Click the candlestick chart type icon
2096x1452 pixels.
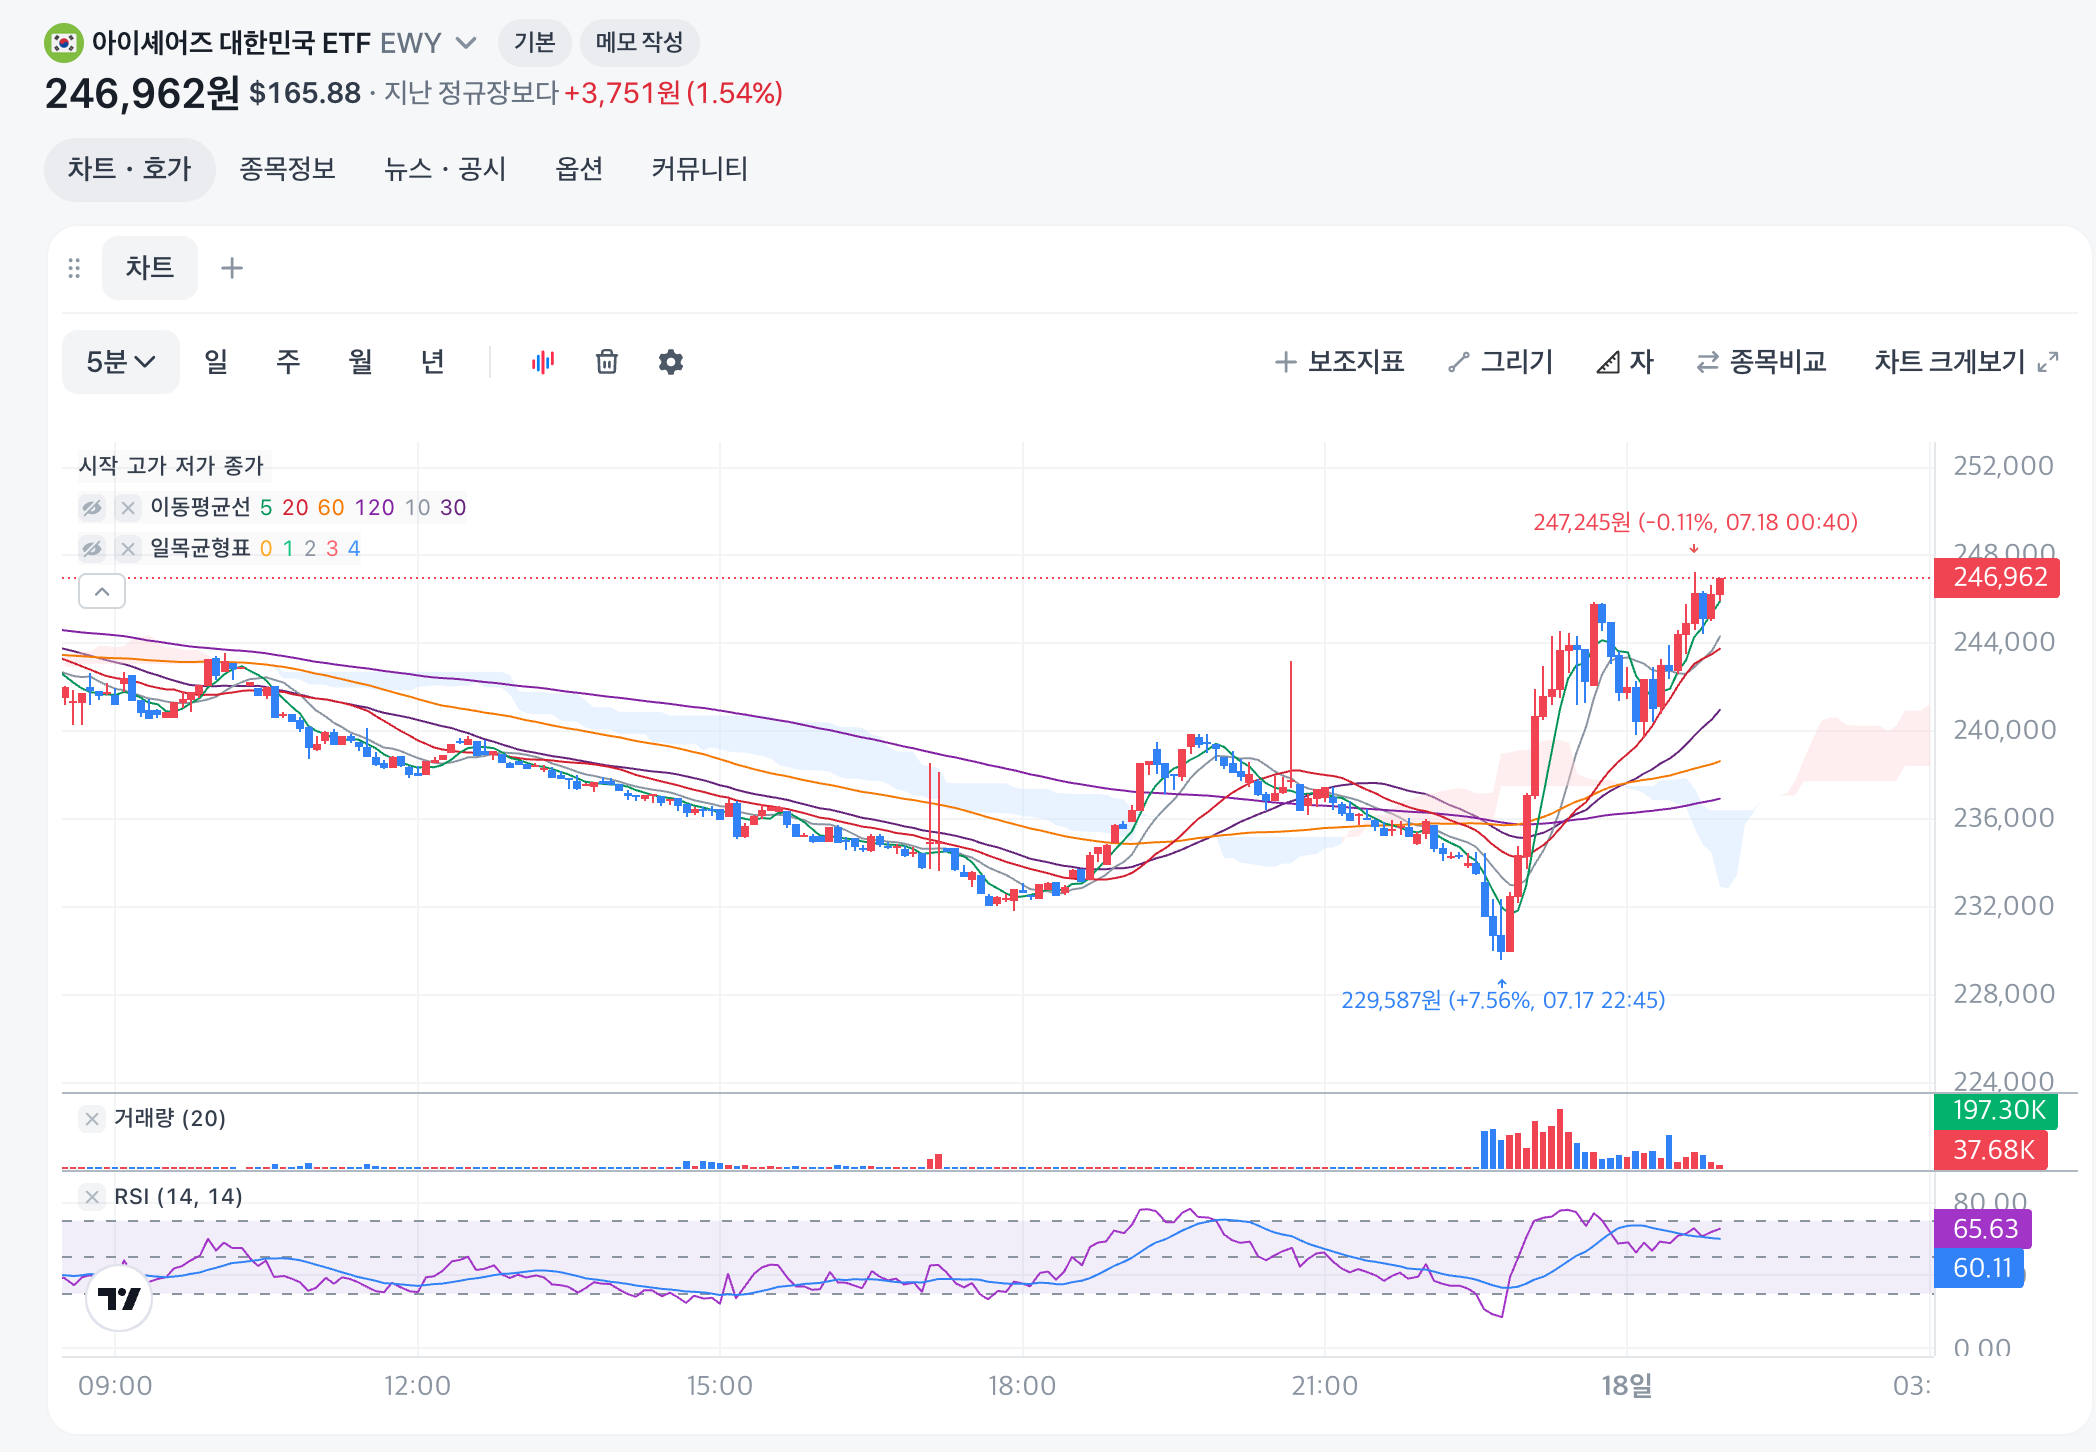tap(543, 362)
